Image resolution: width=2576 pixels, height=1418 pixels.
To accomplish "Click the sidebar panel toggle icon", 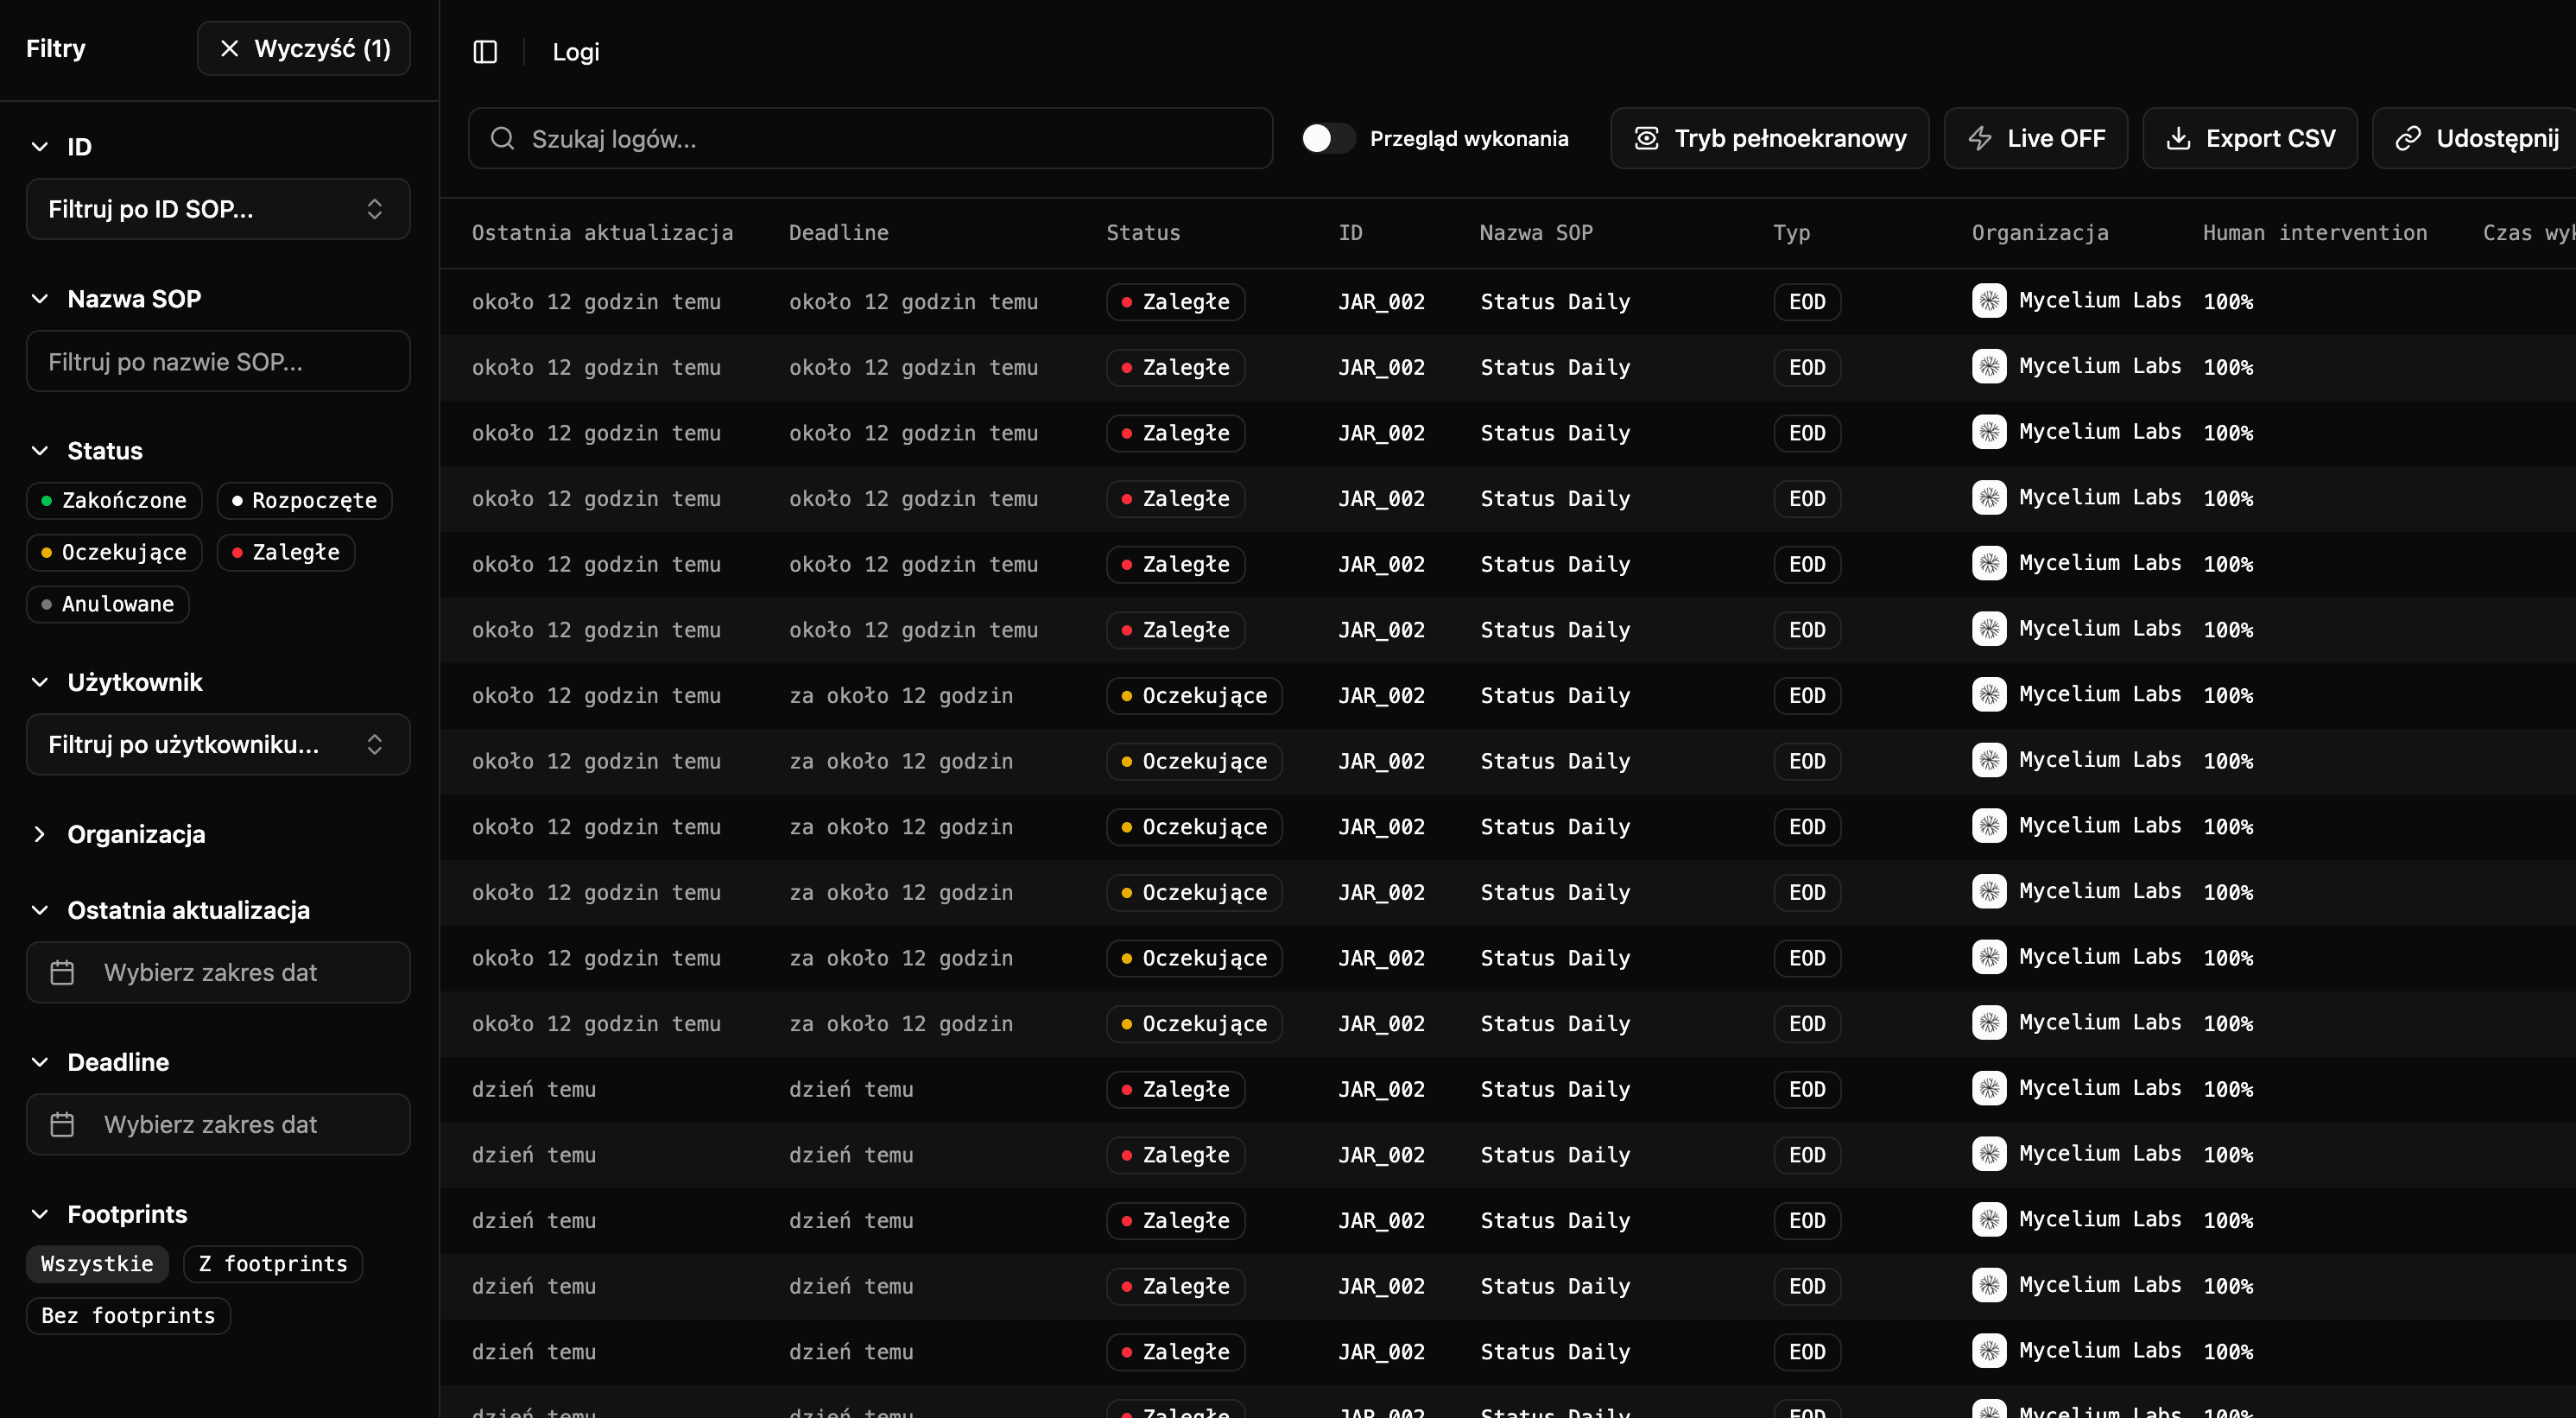I will pyautogui.click(x=485, y=52).
